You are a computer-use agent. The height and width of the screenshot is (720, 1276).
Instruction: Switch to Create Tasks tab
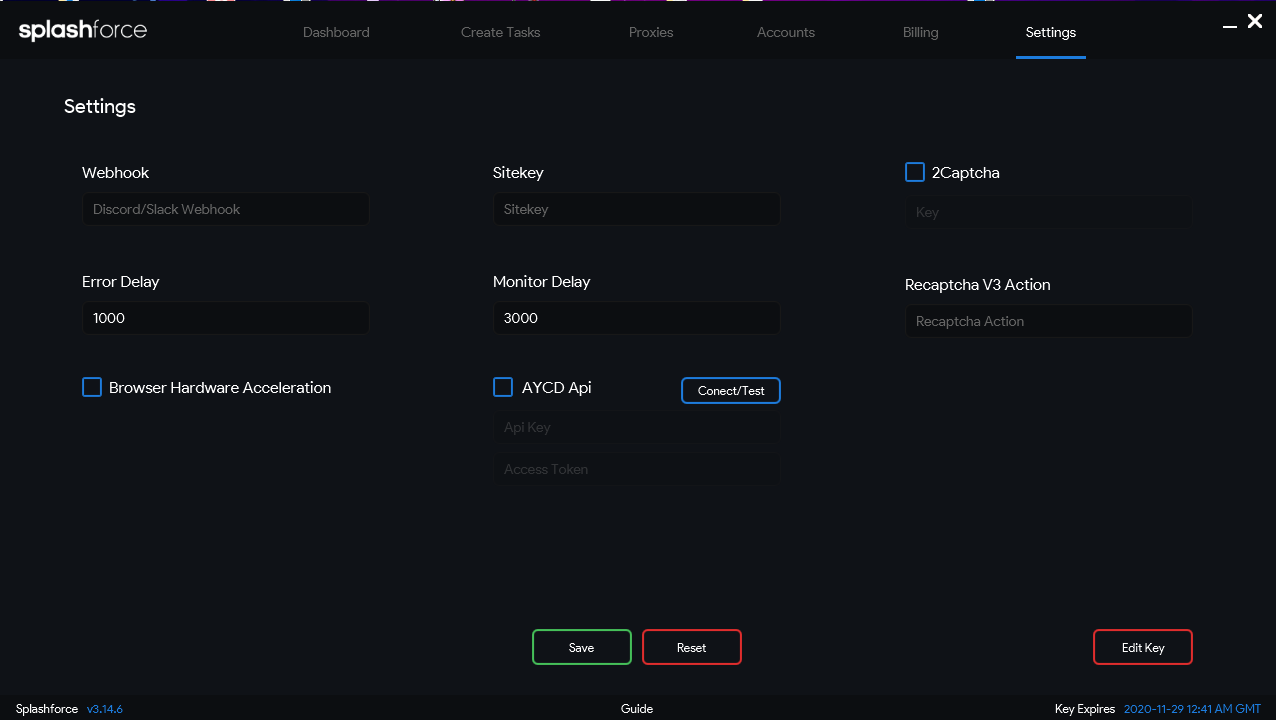click(x=500, y=32)
